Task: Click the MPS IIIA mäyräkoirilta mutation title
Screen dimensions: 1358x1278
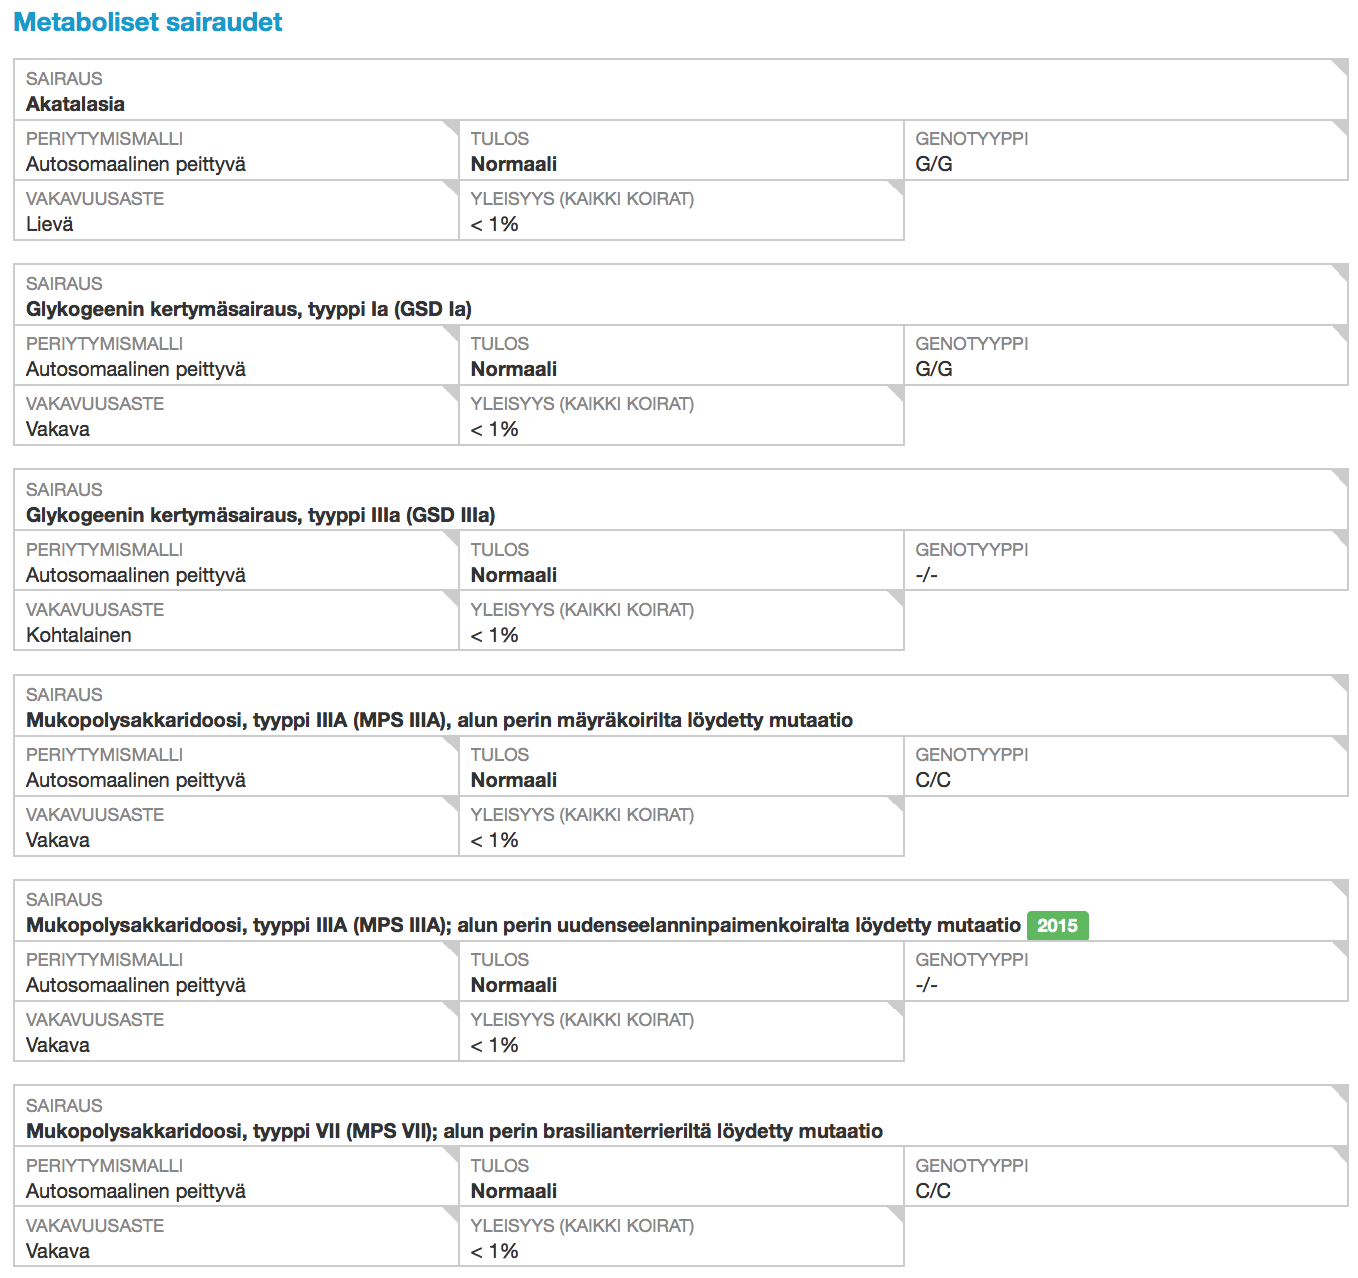Action: (439, 720)
